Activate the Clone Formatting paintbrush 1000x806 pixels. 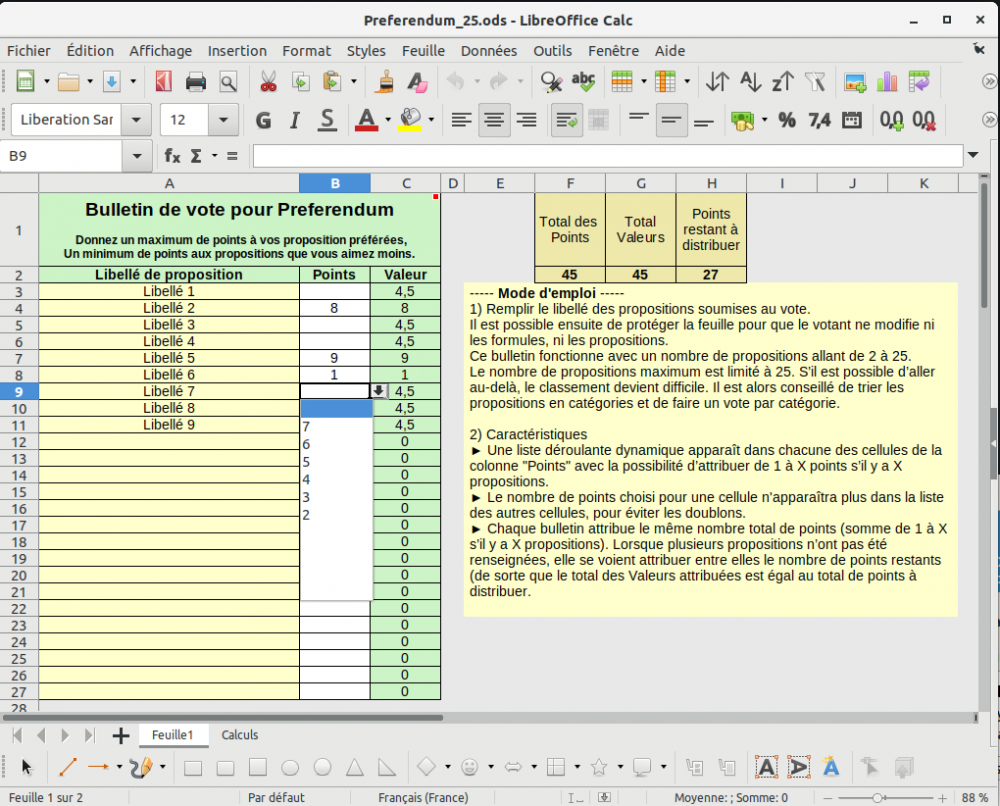point(384,82)
